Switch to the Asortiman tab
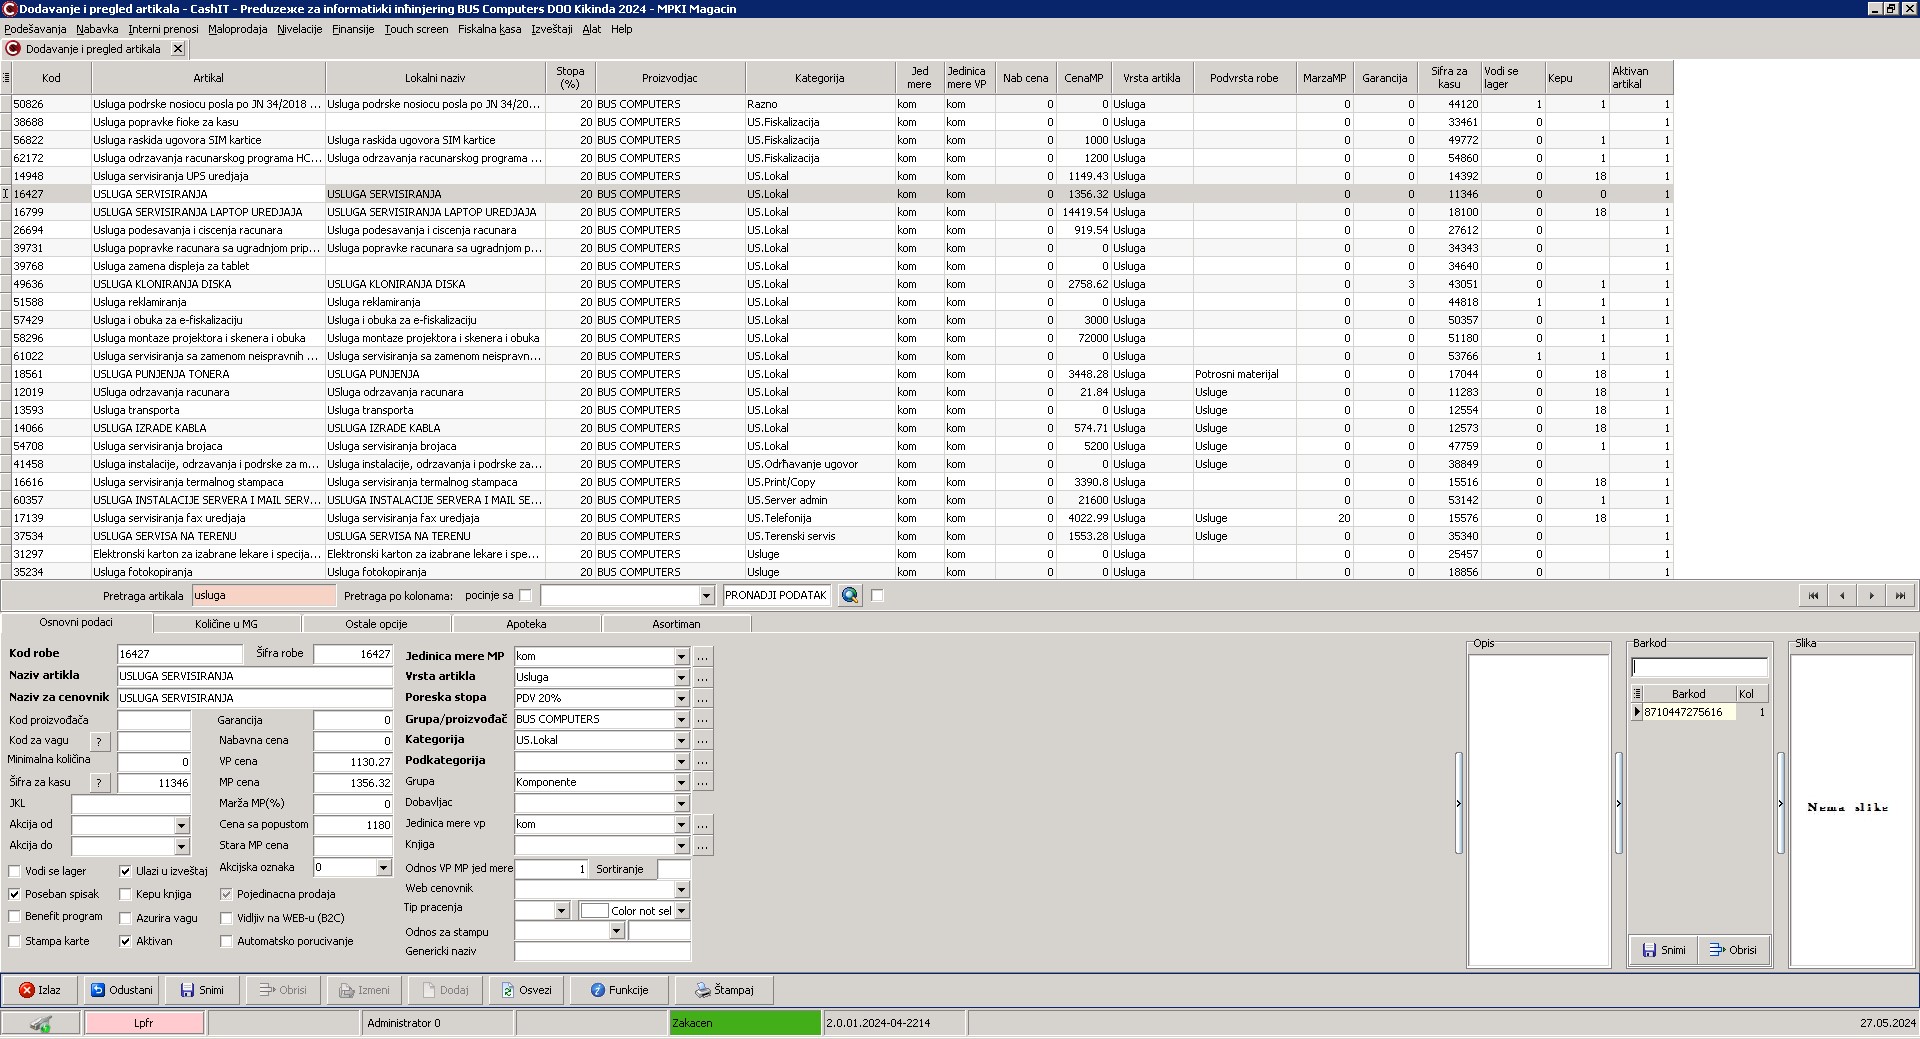 pos(676,624)
